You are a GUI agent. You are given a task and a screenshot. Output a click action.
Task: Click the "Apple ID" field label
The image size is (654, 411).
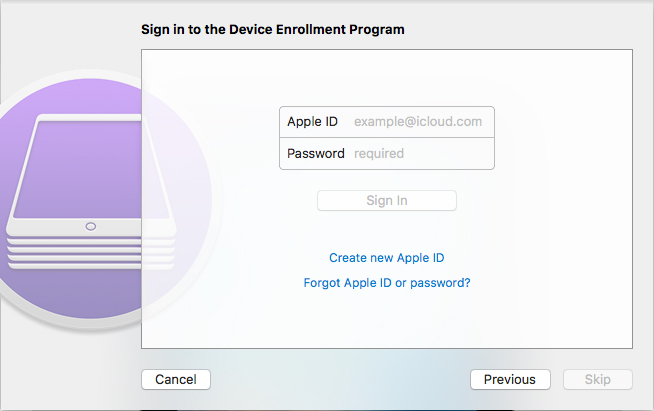(x=312, y=122)
